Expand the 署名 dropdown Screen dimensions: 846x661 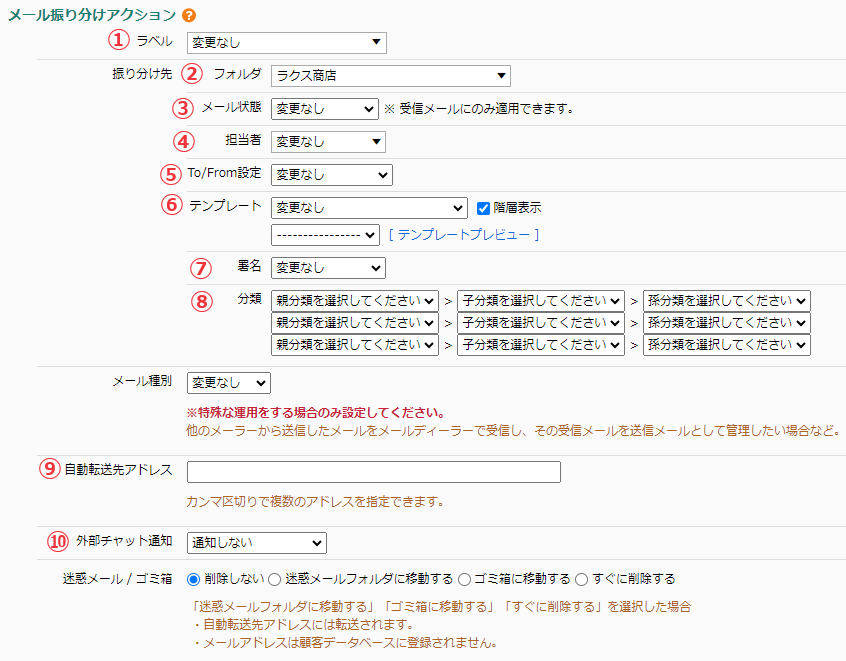point(327,268)
